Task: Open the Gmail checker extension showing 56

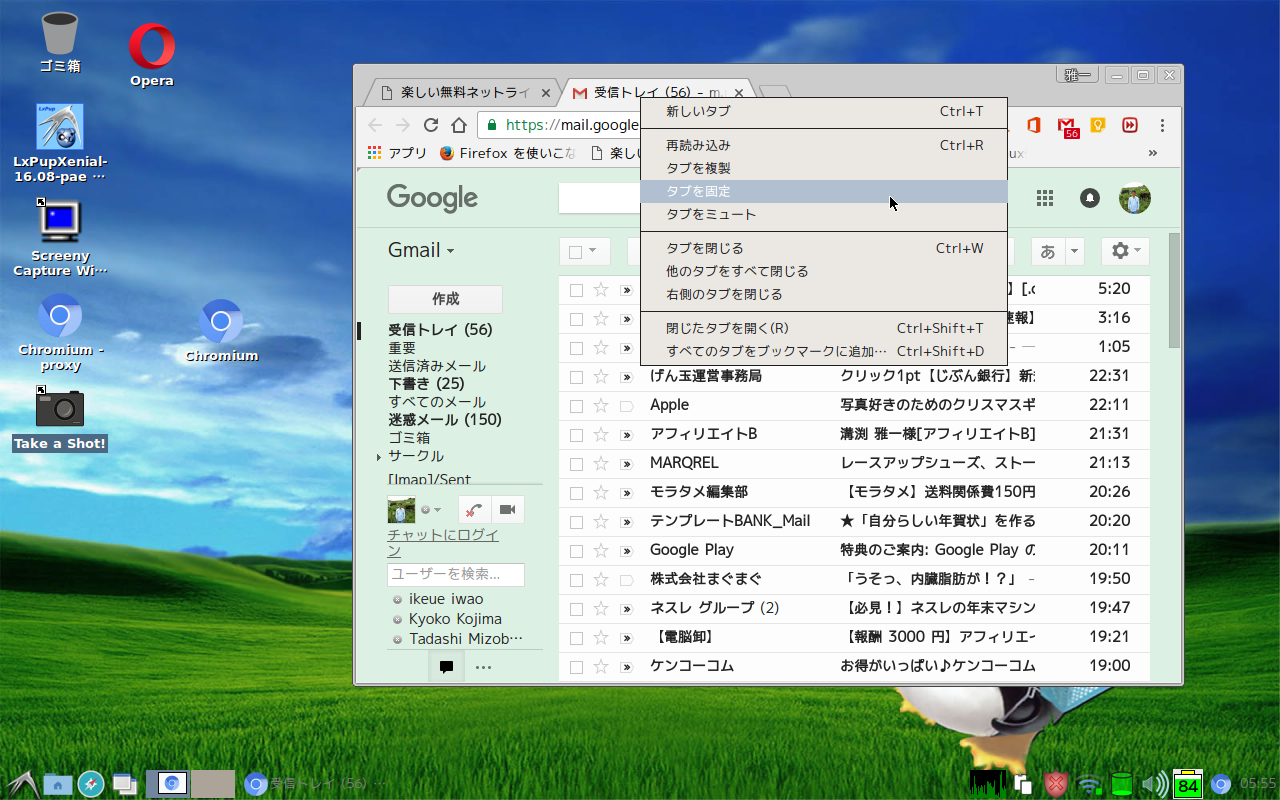Action: point(1070,126)
